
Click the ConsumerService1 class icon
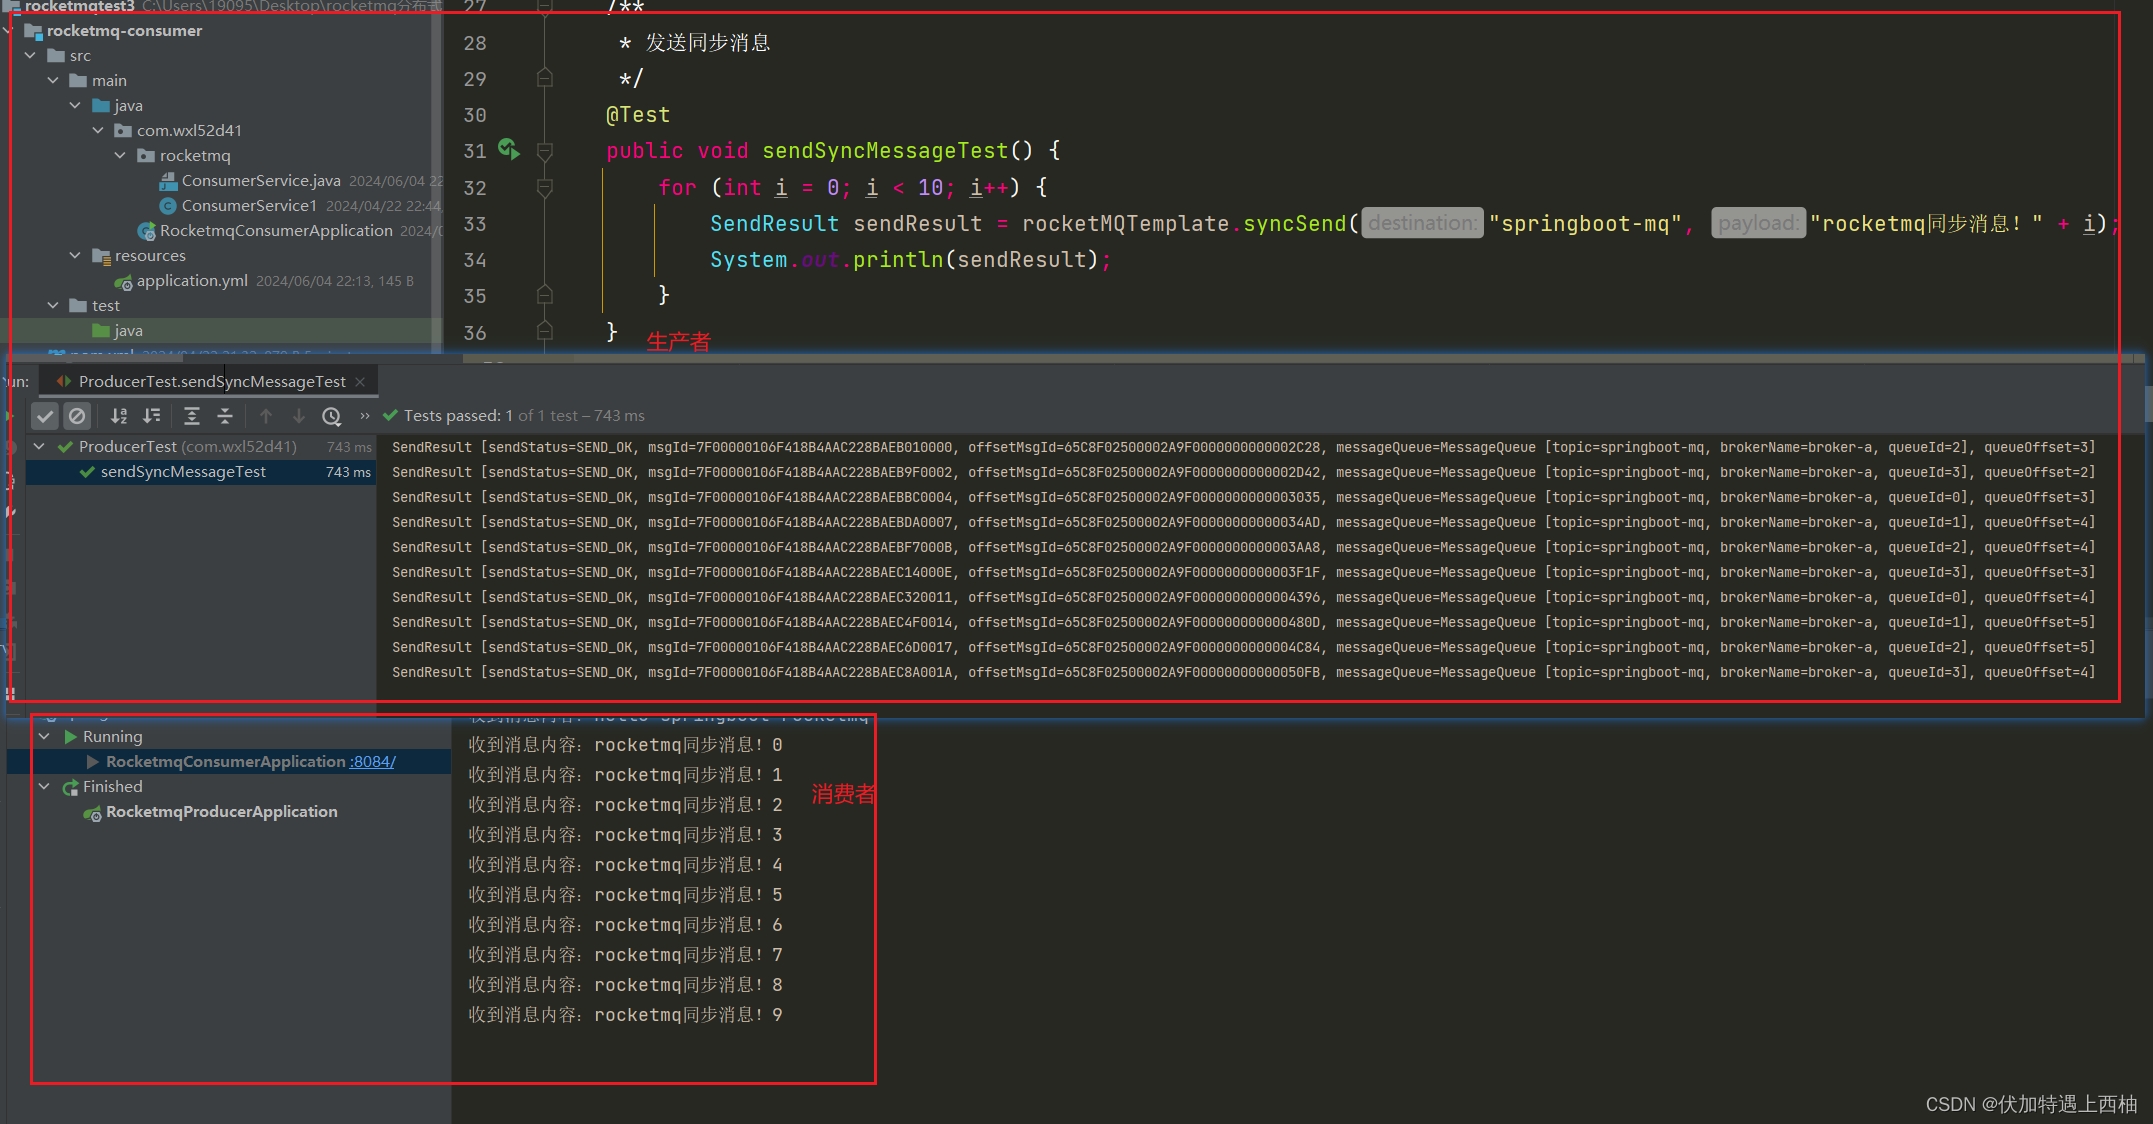168,206
